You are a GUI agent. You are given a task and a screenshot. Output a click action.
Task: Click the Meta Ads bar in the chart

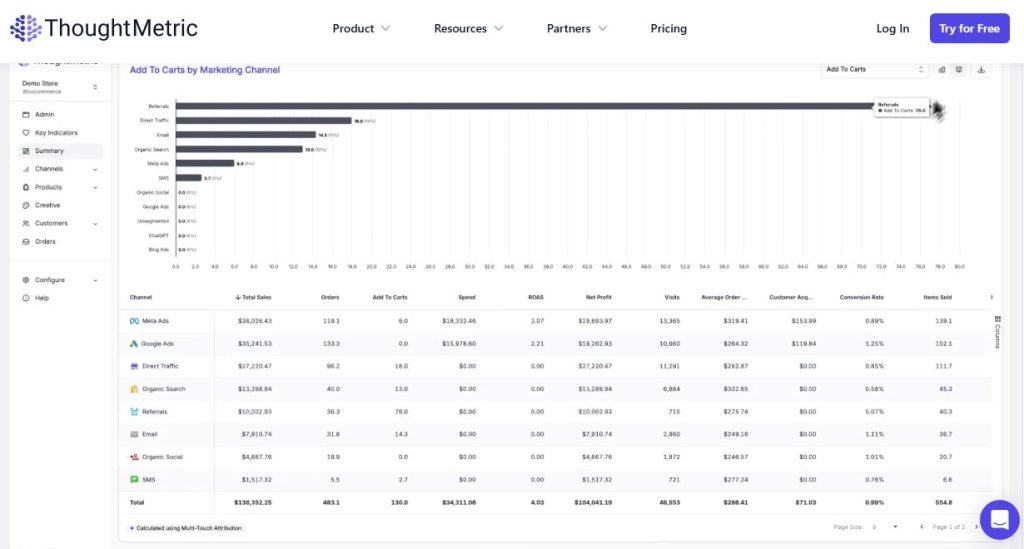(x=205, y=163)
